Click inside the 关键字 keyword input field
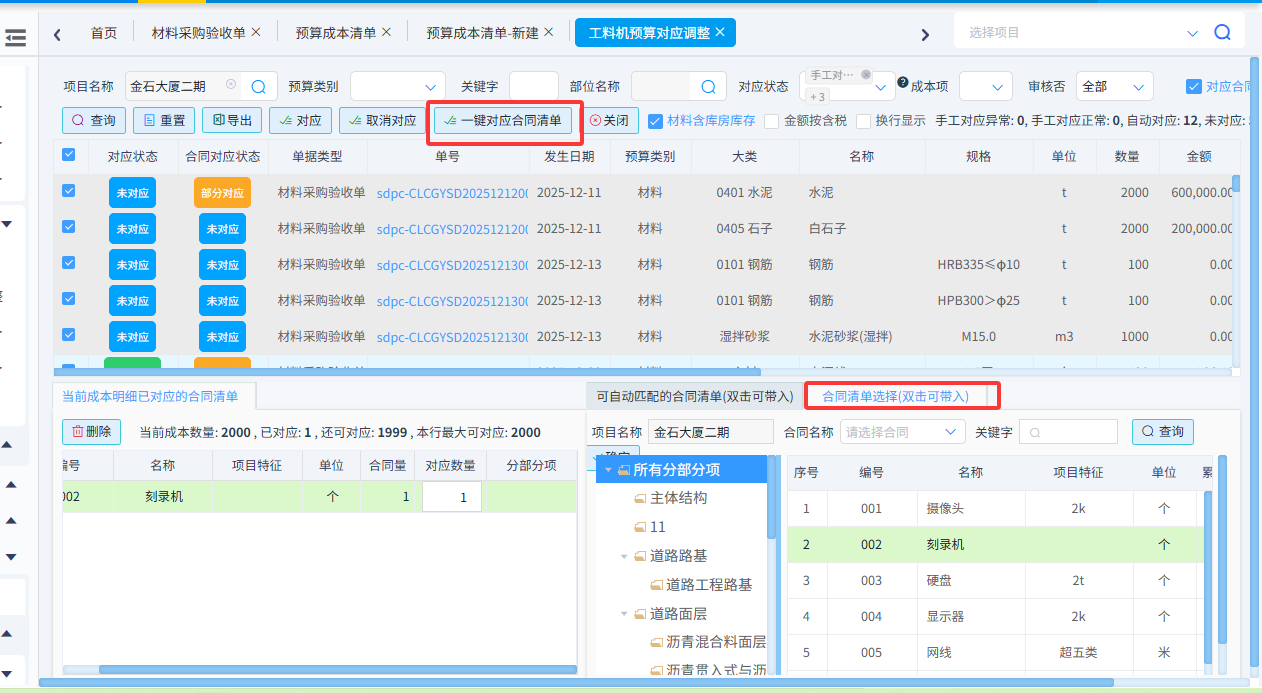The width and height of the screenshot is (1262, 693). coord(534,85)
